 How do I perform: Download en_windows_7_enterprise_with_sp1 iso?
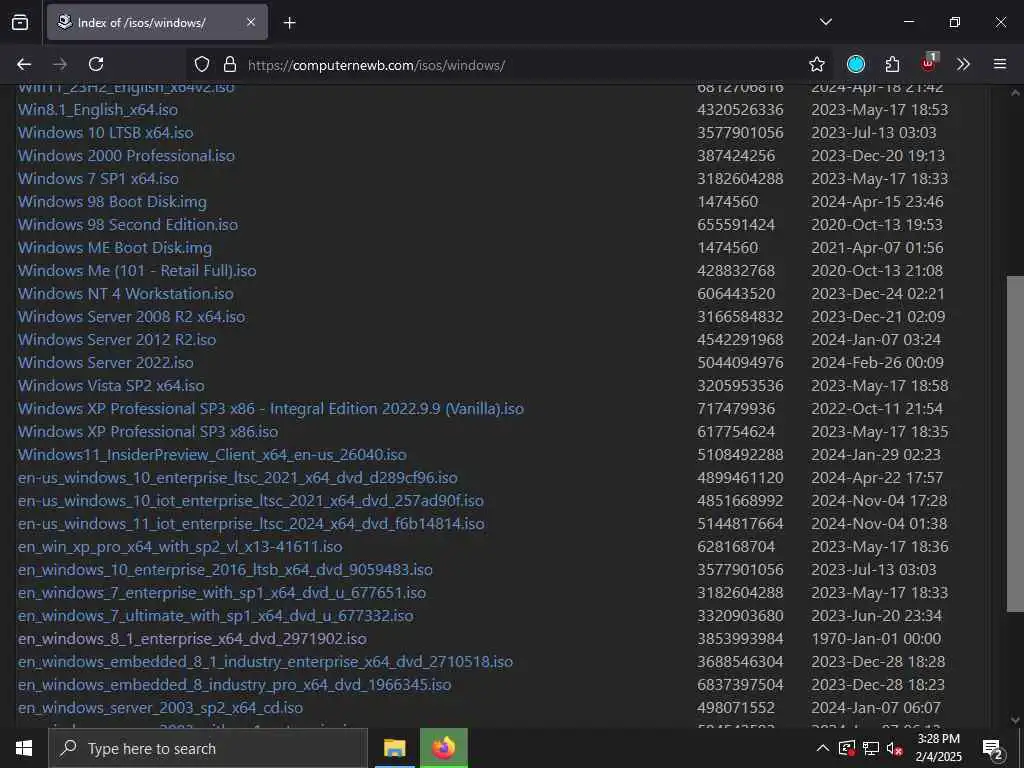pos(222,592)
